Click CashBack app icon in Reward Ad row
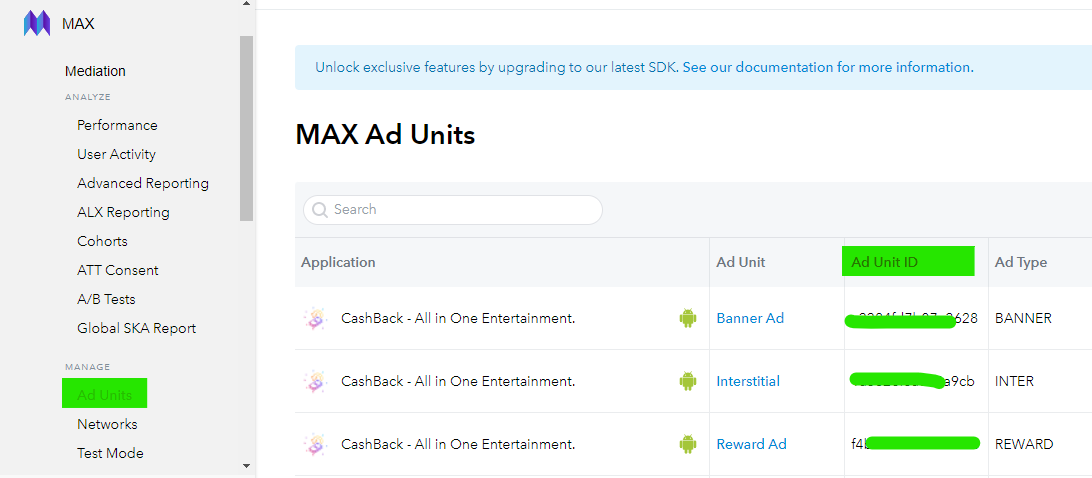 [315, 444]
